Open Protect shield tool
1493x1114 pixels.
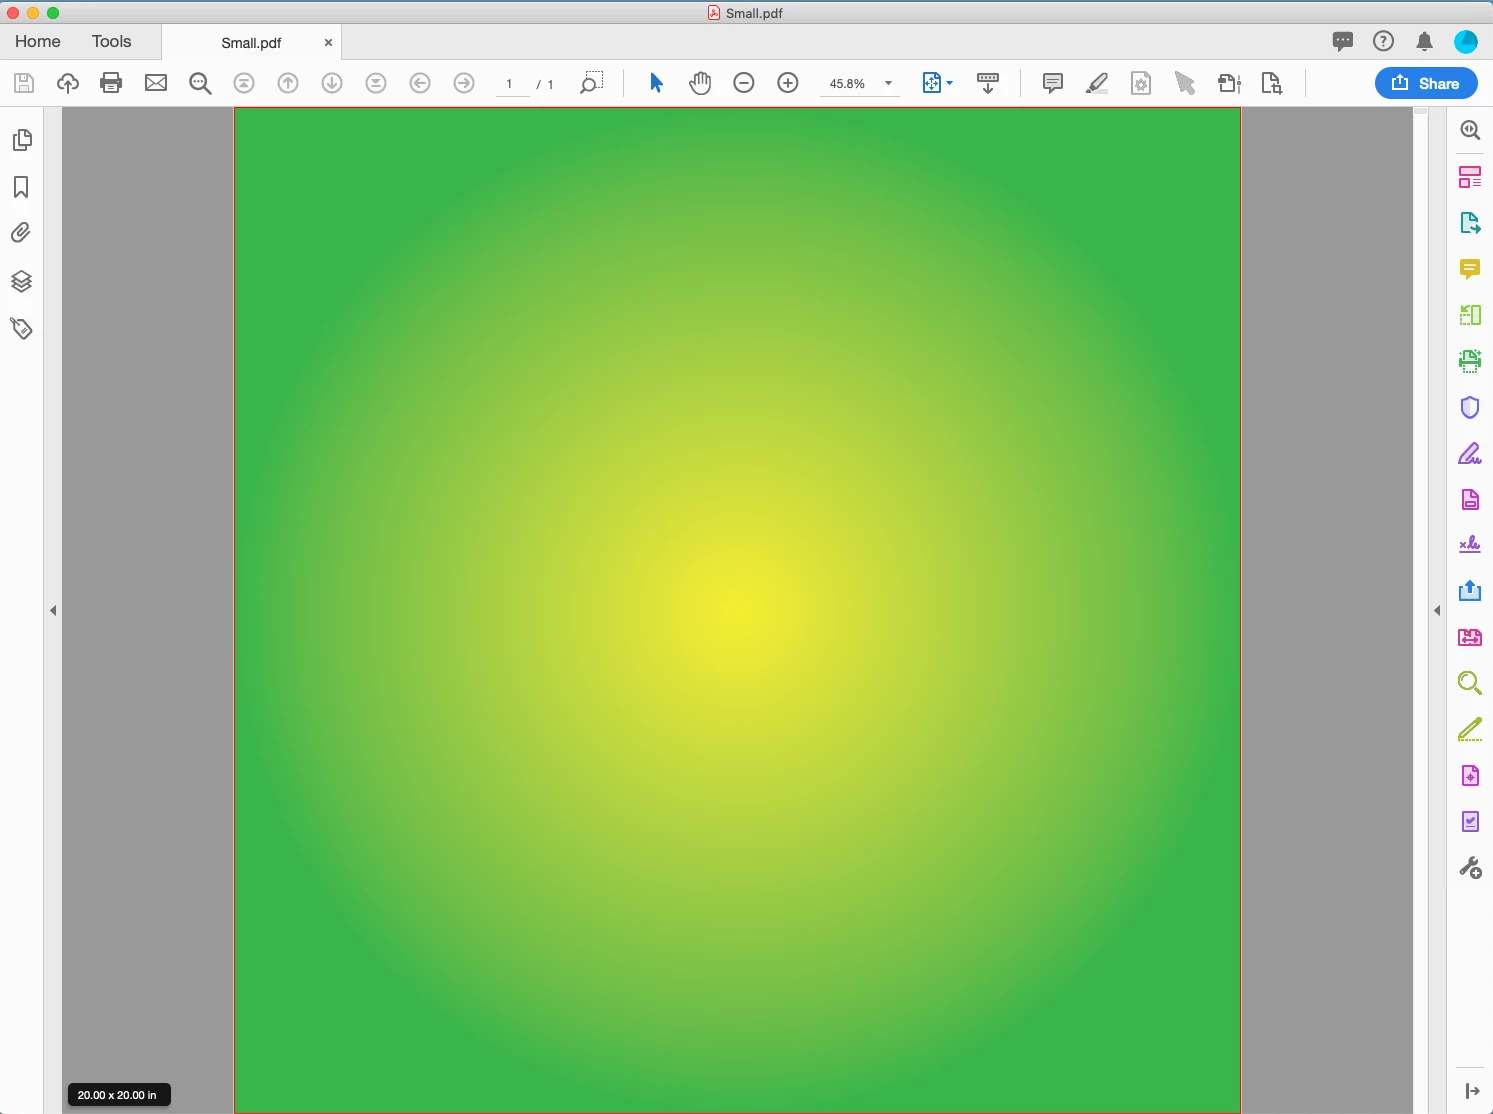[1470, 407]
